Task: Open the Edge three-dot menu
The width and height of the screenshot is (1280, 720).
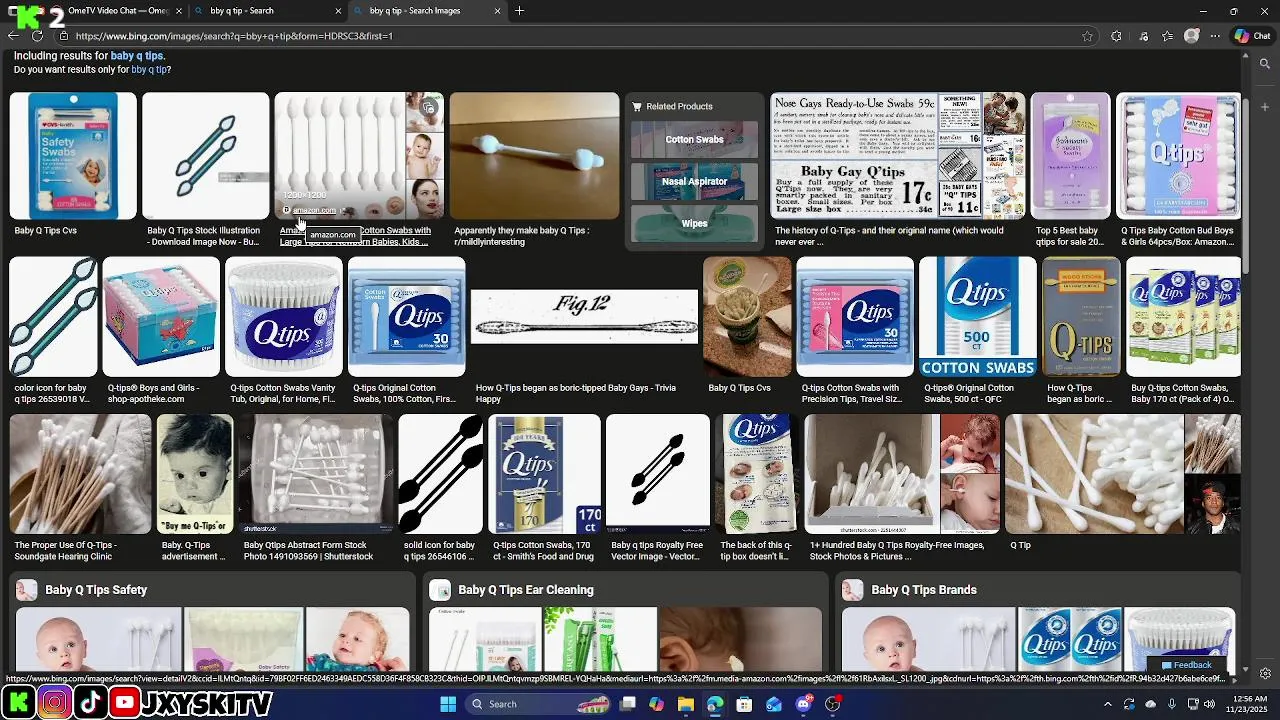Action: pyautogui.click(x=1215, y=36)
